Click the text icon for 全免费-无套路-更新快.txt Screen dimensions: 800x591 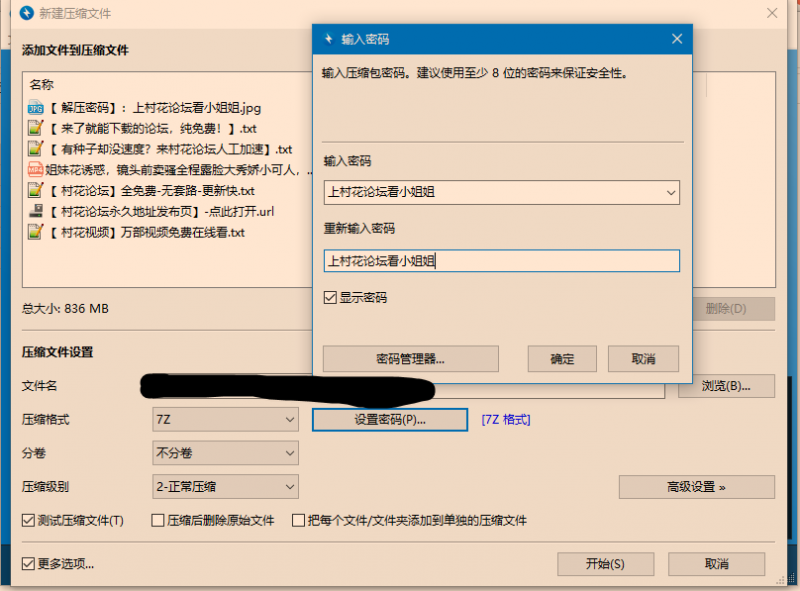pos(35,190)
